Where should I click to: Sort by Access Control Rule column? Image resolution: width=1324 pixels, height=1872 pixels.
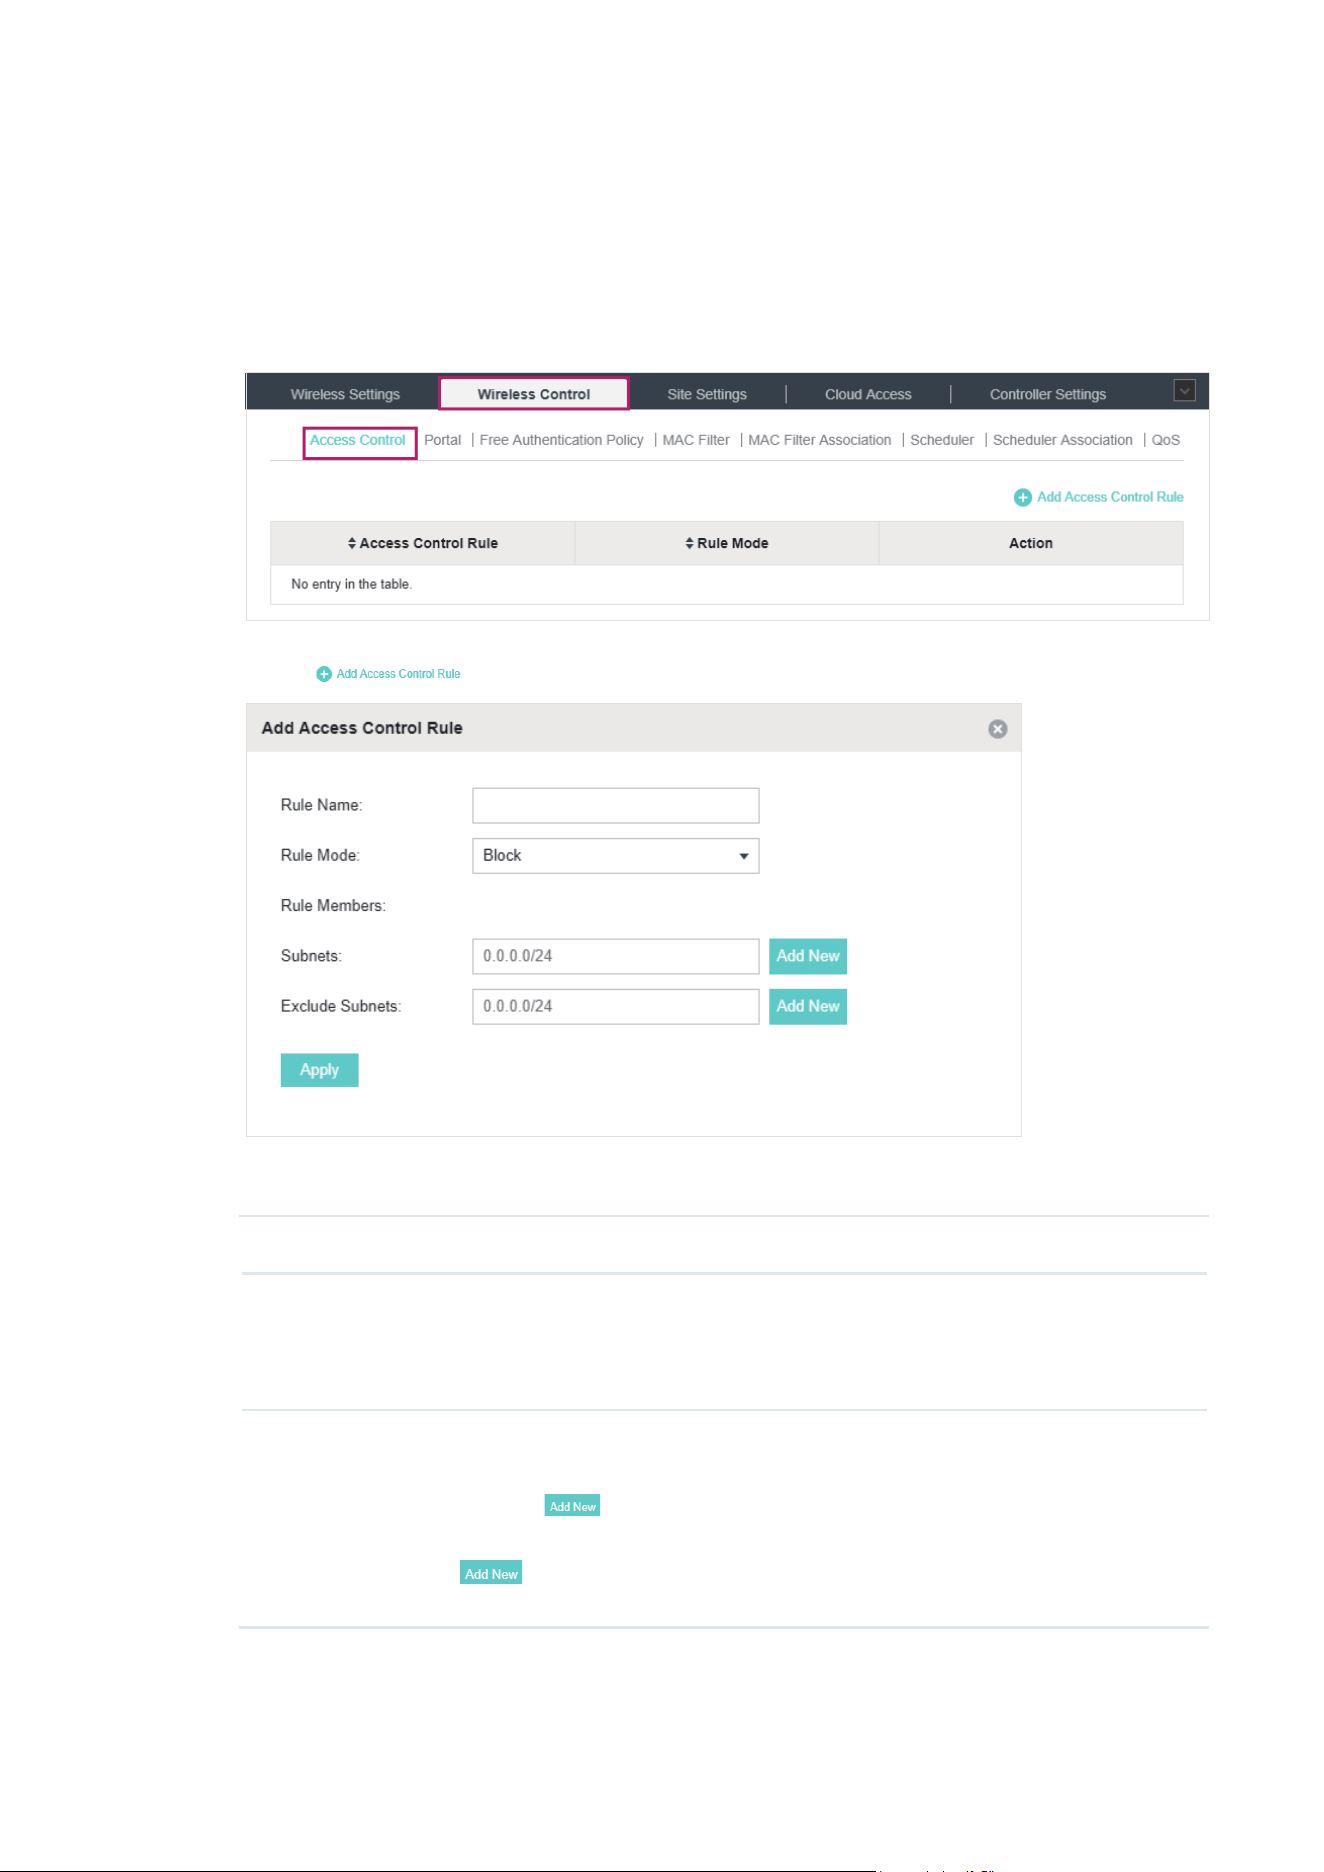point(422,543)
